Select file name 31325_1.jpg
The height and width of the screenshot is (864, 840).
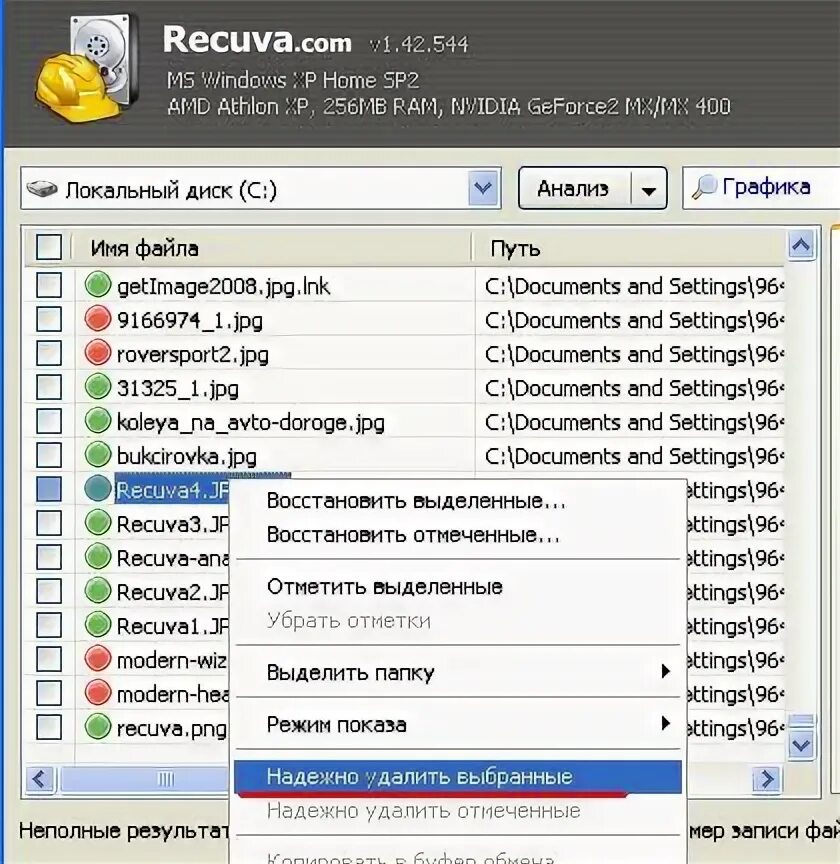pos(177,388)
